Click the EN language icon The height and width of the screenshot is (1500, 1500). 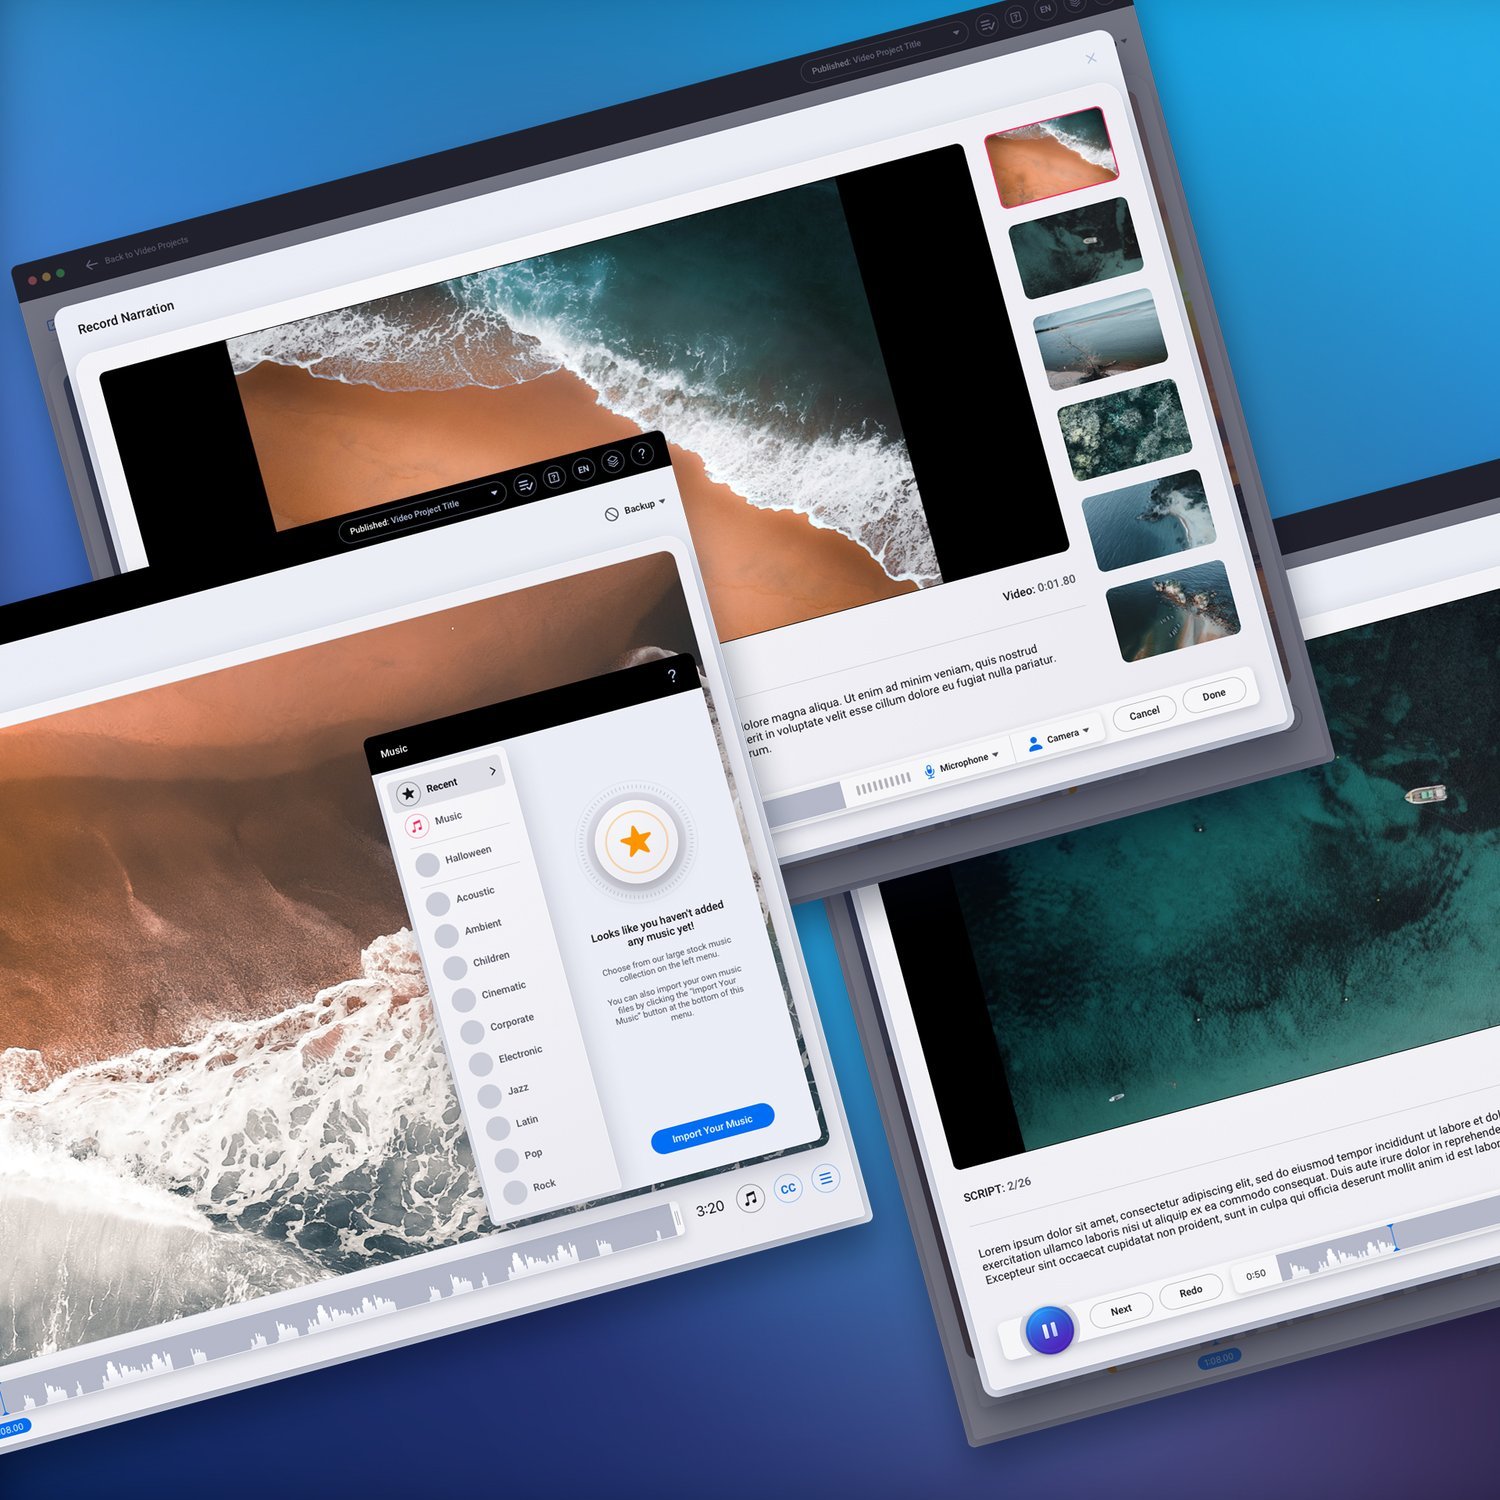pos(583,467)
